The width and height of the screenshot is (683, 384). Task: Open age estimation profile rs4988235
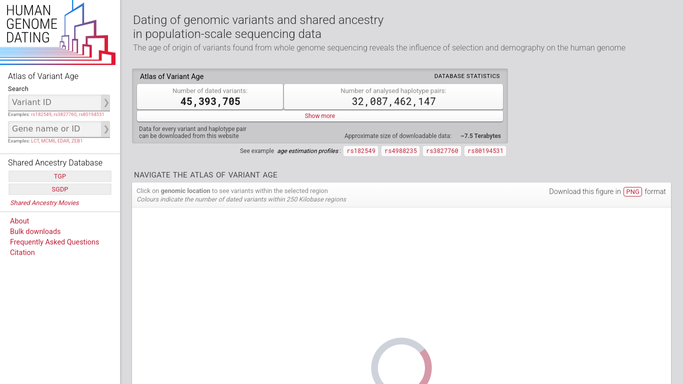coord(401,151)
